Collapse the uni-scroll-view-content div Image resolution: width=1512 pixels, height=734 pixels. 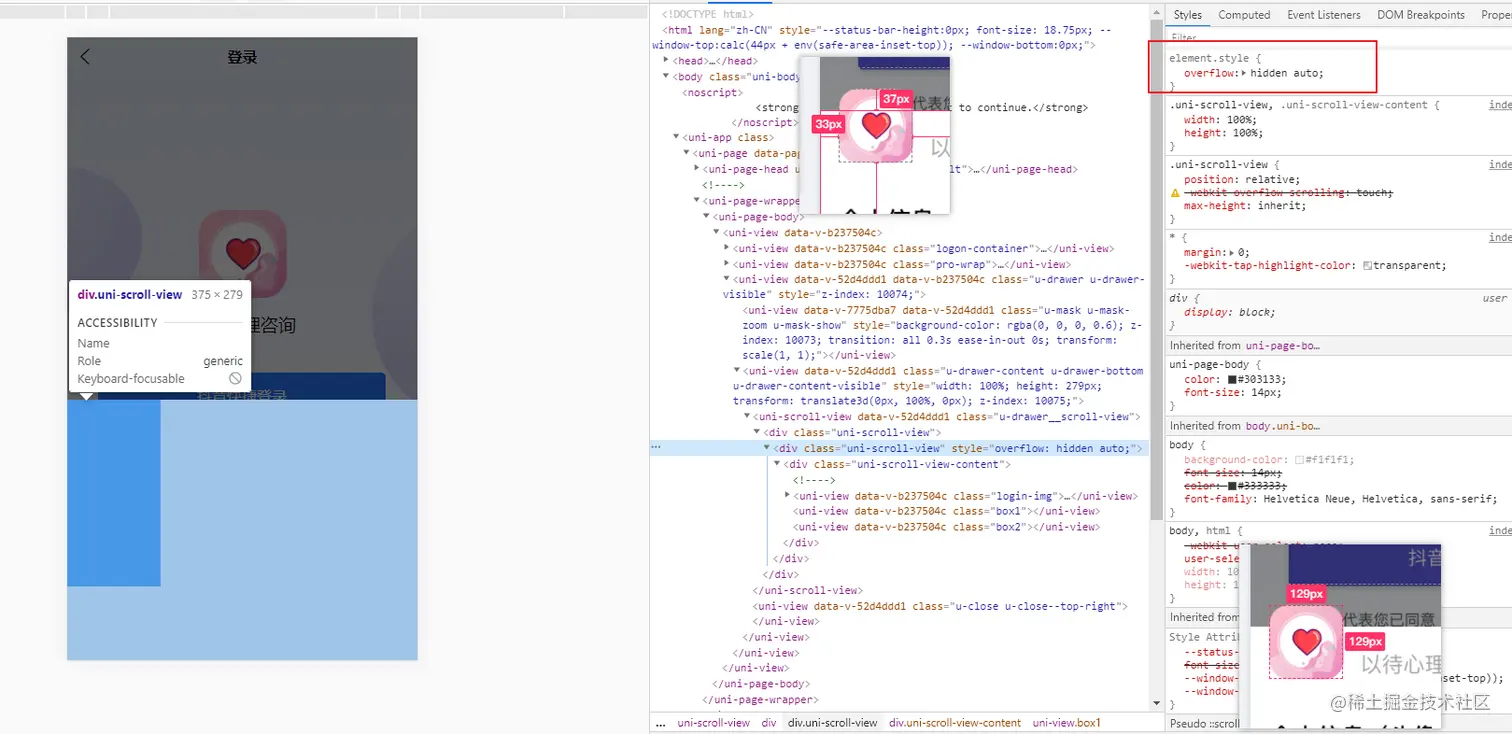coord(777,464)
